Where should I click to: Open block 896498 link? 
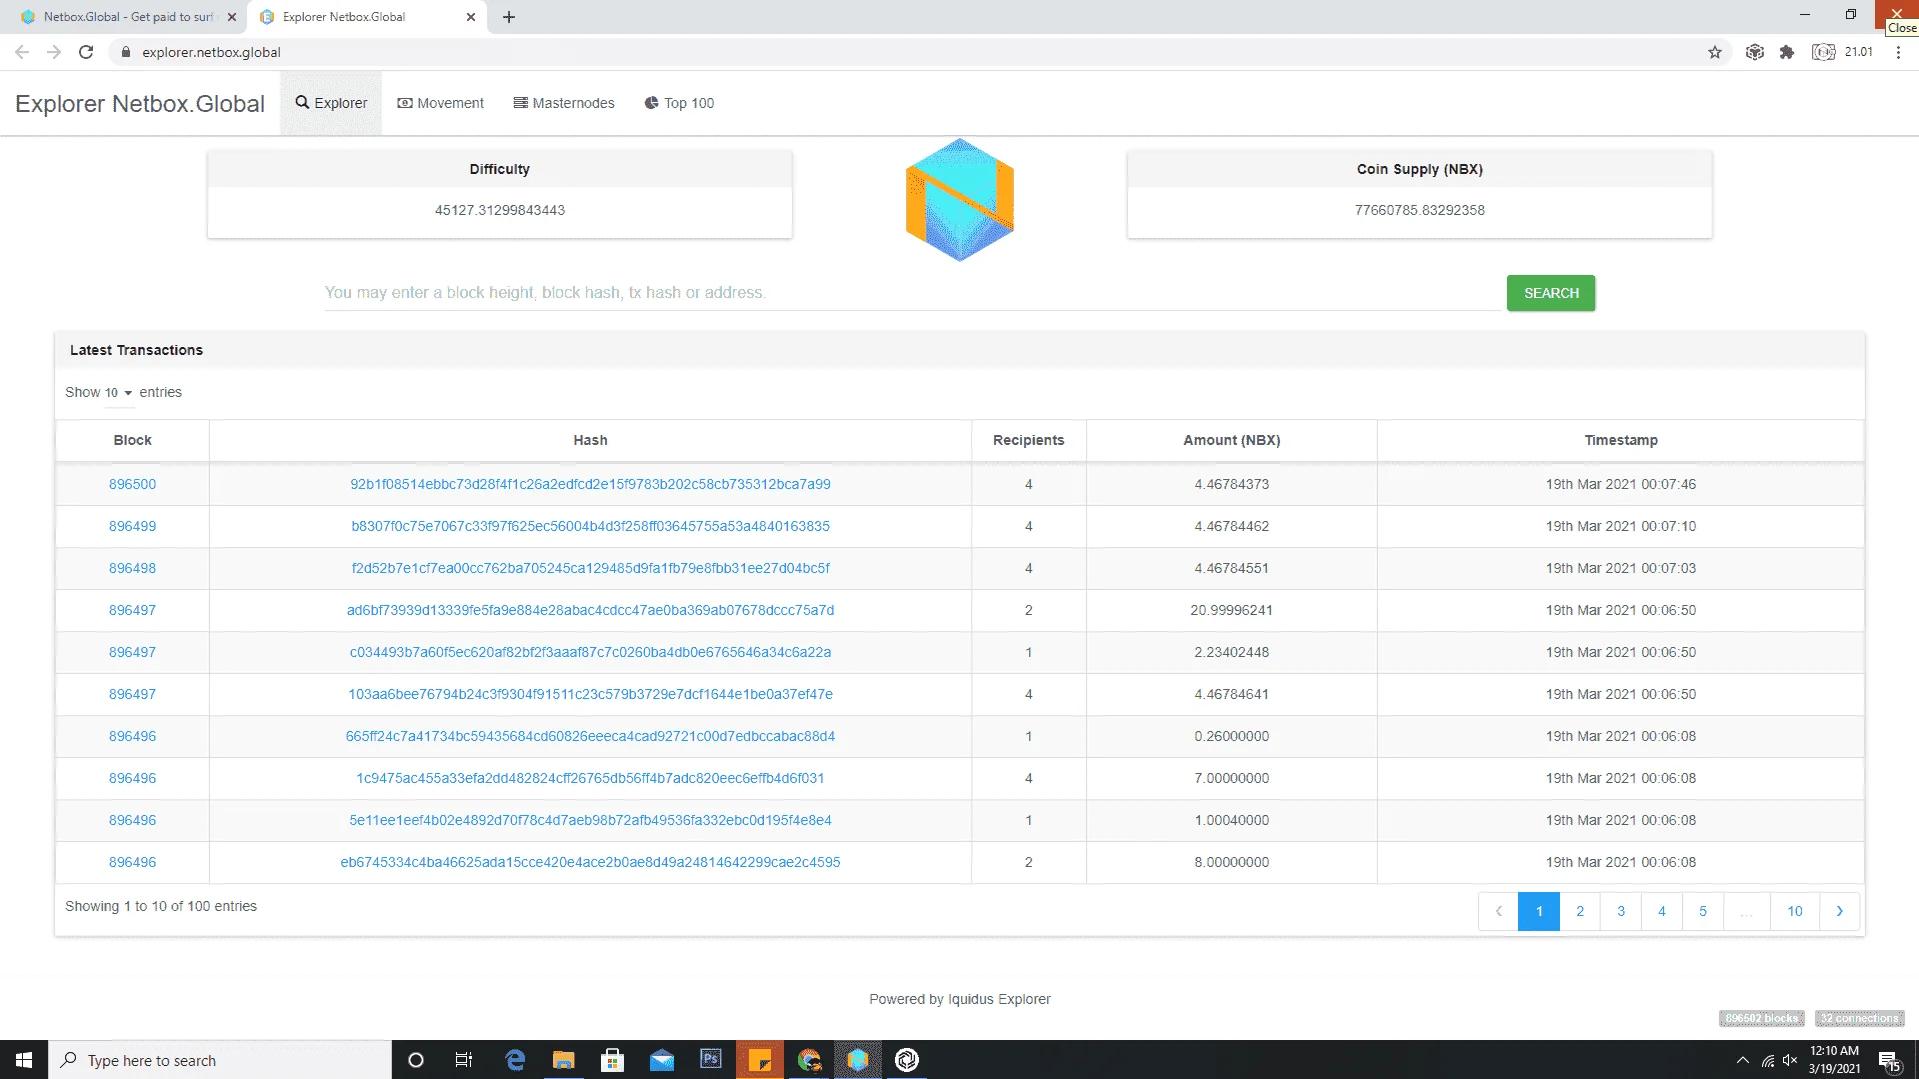coord(132,568)
